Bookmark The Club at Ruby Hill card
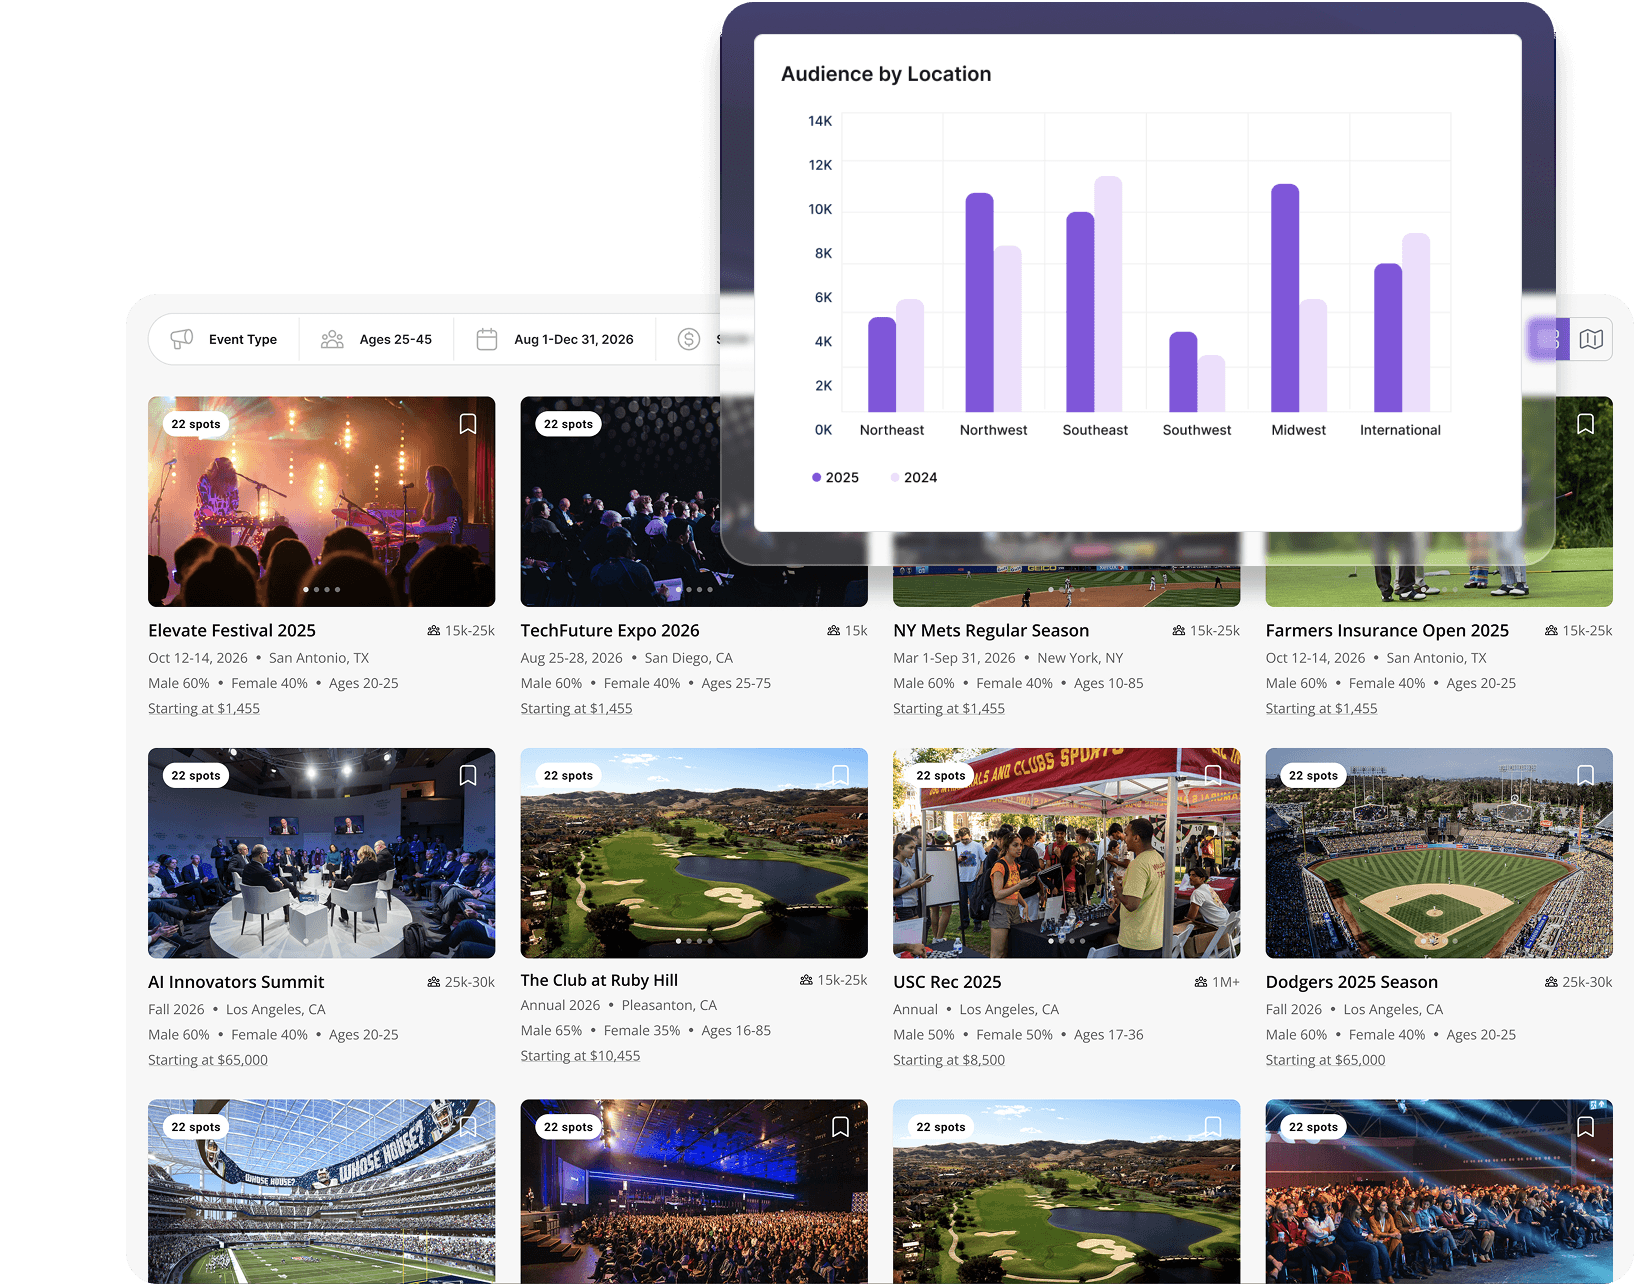The height and width of the screenshot is (1284, 1634). pos(840,776)
